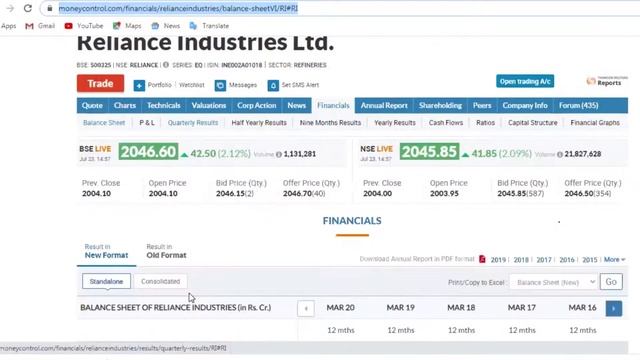
Task: Click P & L sub-menu link
Action: [147, 123]
